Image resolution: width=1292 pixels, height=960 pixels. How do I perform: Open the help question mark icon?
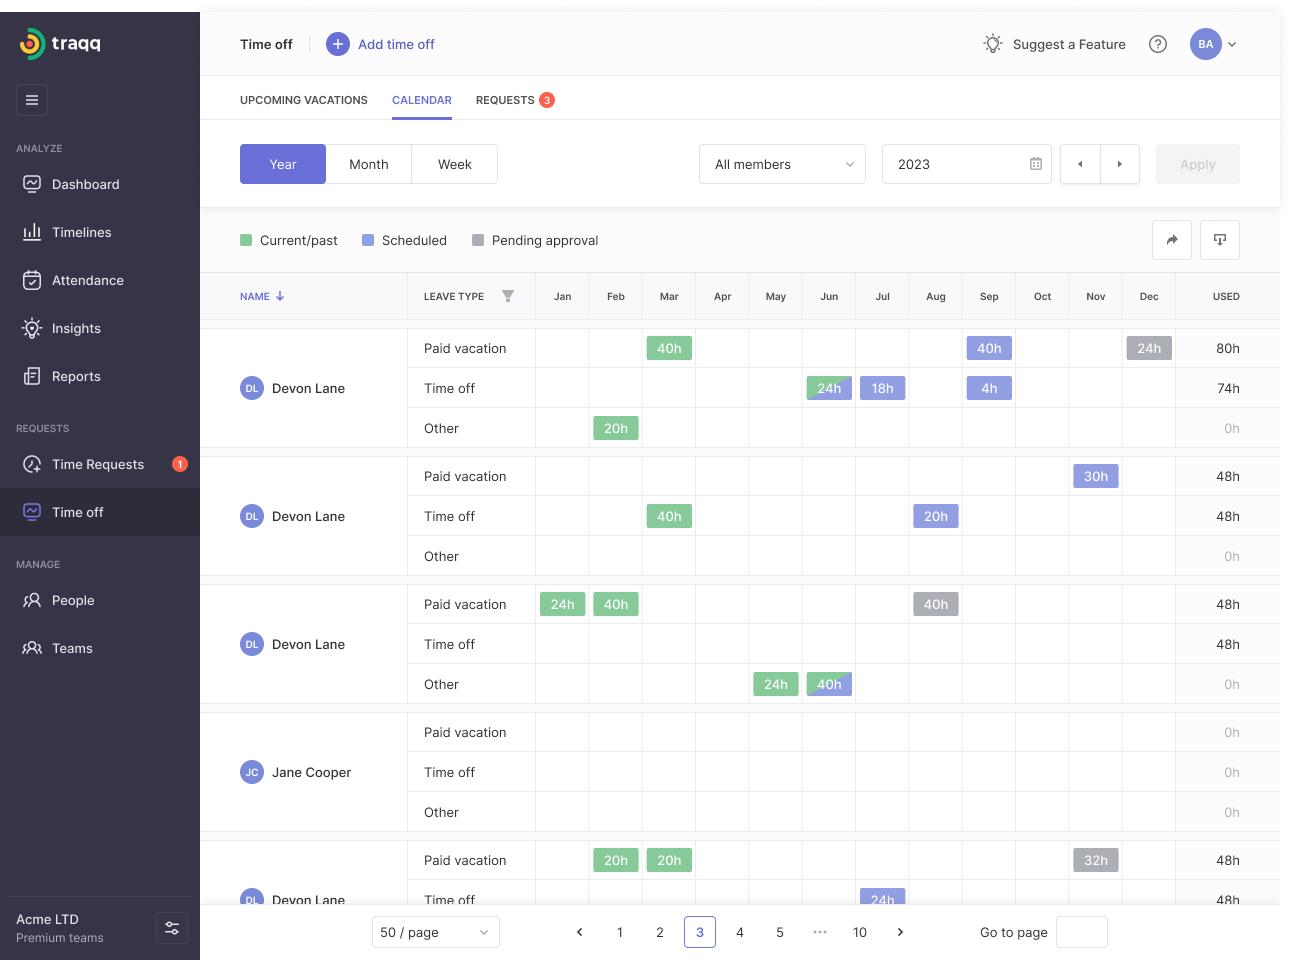tap(1158, 44)
